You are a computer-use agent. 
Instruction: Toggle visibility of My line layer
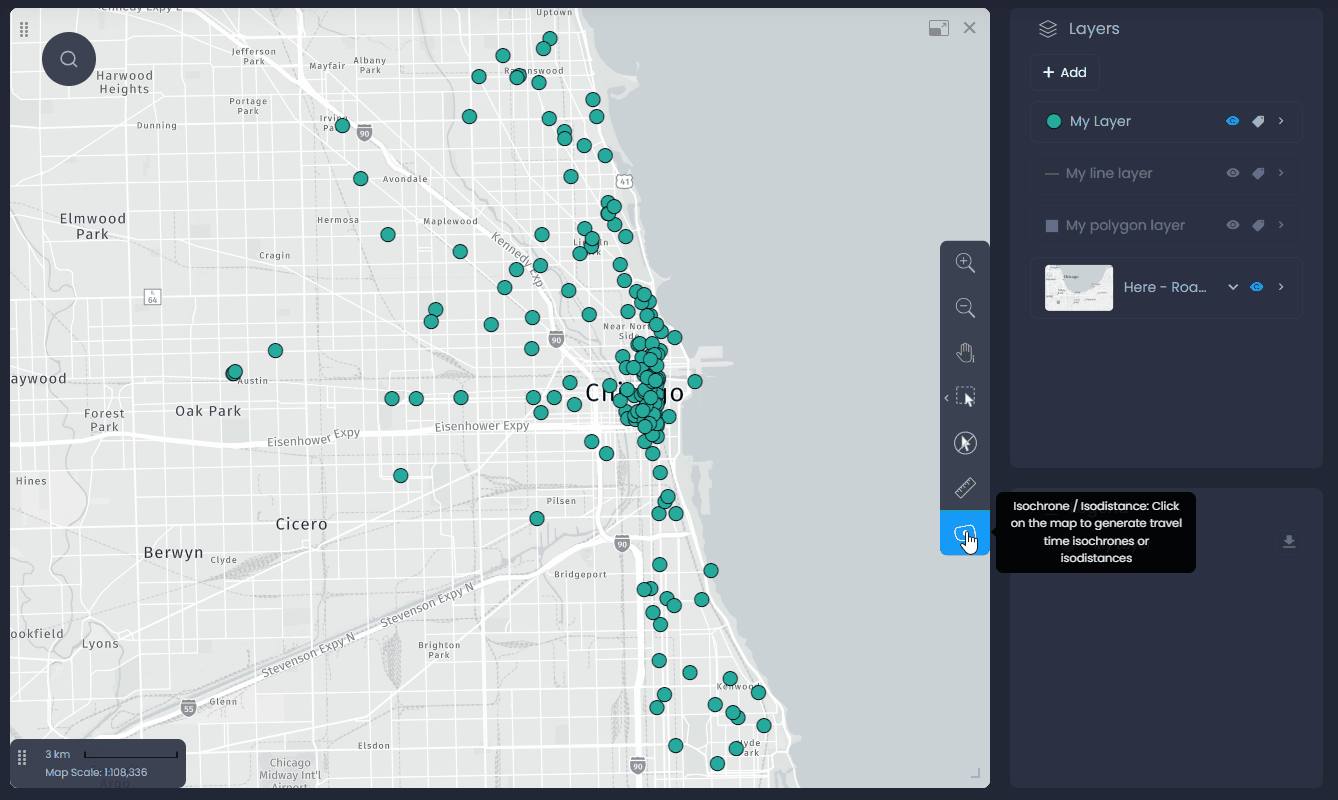tap(1233, 173)
